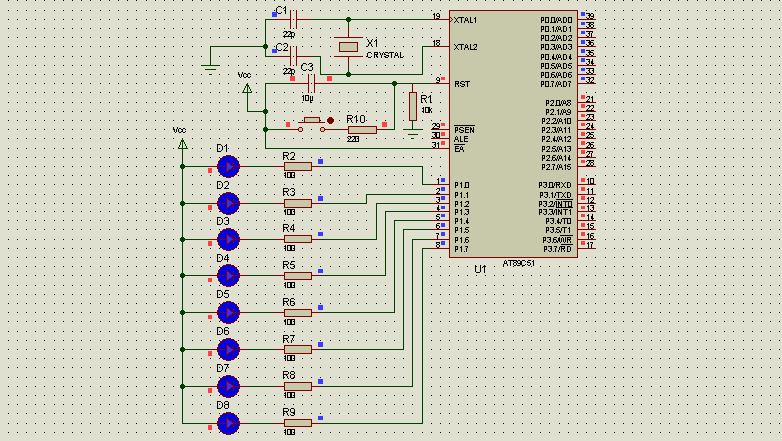Click resistor R9 body
This screenshot has width=782, height=441.
point(298,423)
